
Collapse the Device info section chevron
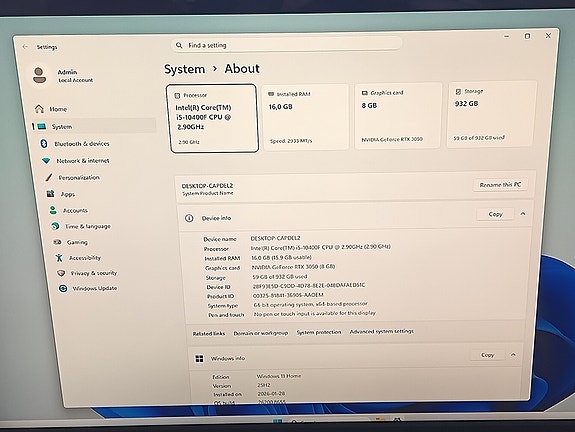pos(523,213)
